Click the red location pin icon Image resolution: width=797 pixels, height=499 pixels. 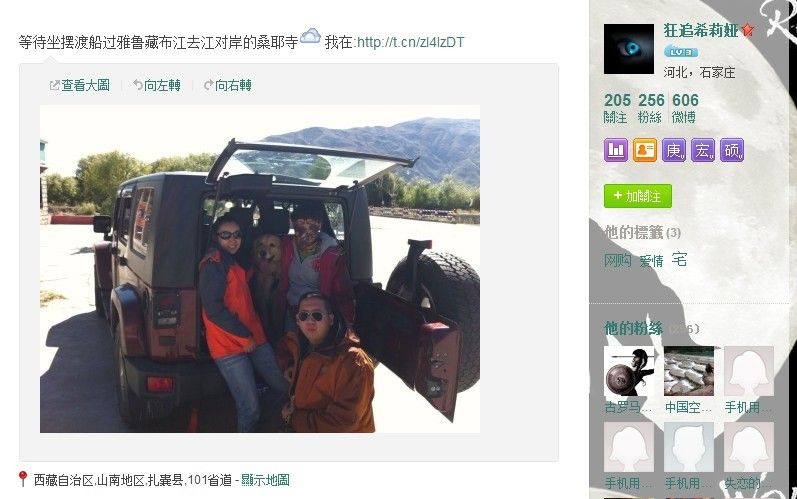[x=22, y=479]
